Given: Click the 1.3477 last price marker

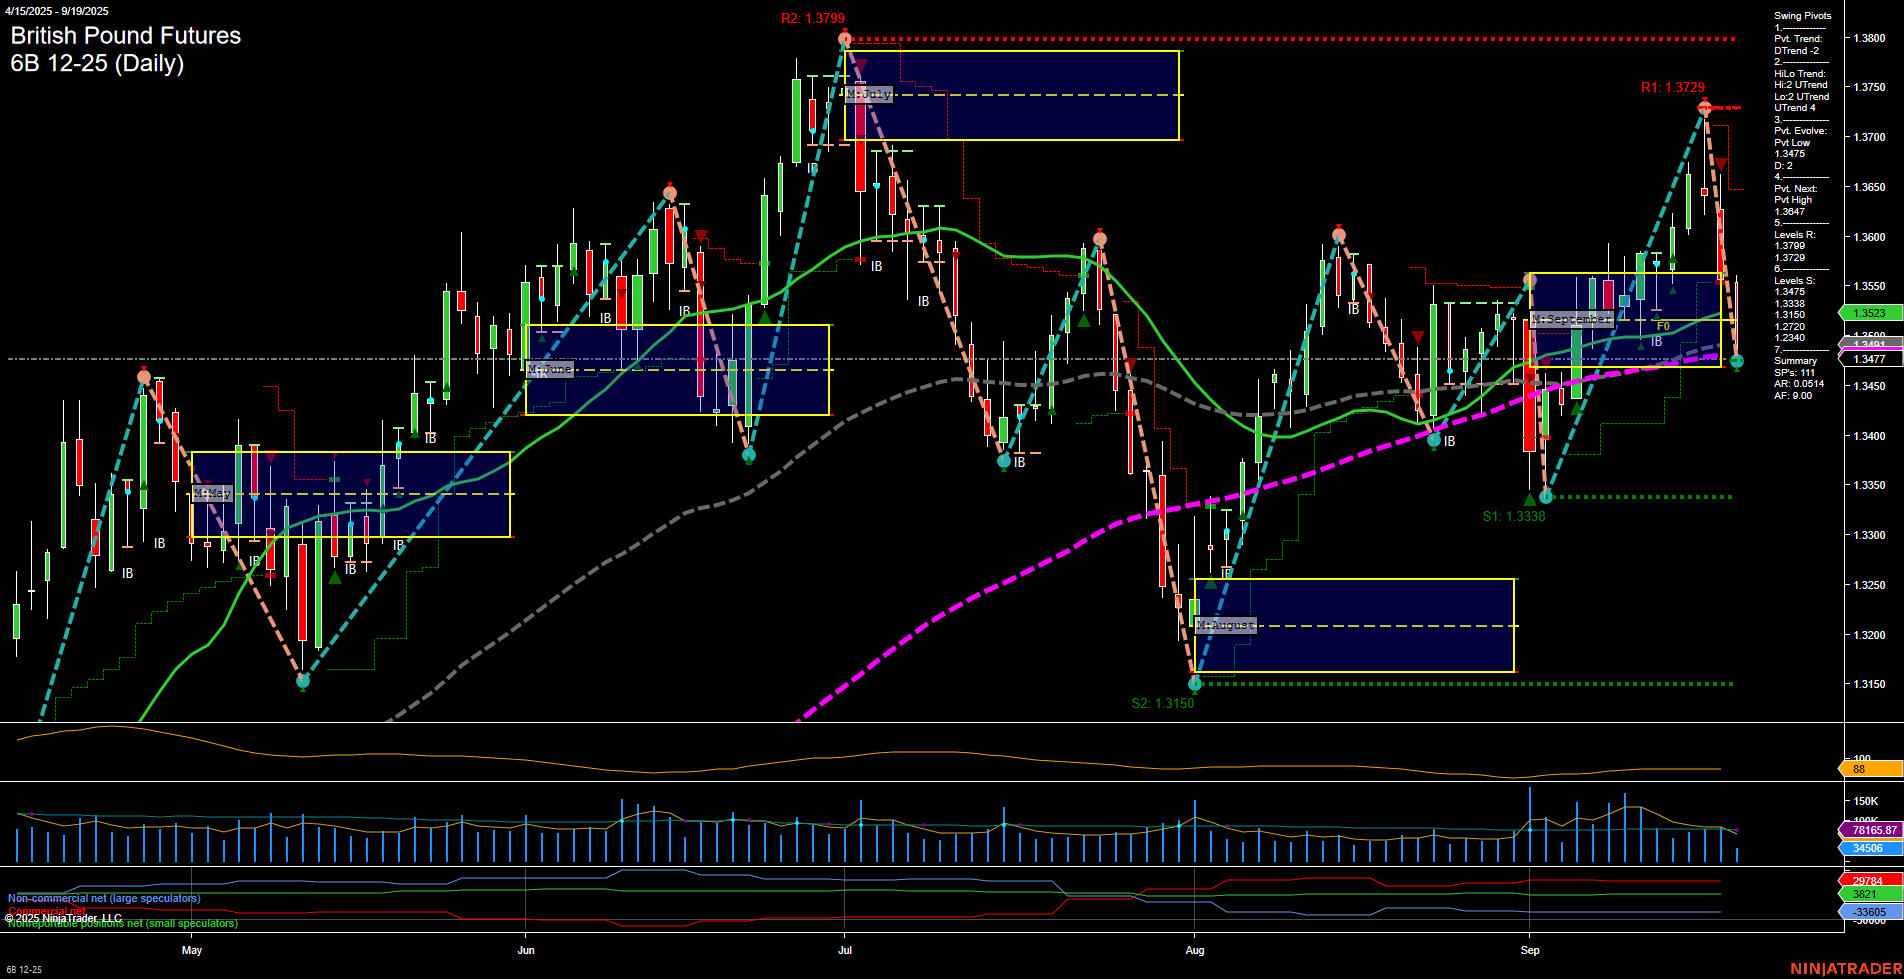Looking at the screenshot, I should pyautogui.click(x=1870, y=359).
